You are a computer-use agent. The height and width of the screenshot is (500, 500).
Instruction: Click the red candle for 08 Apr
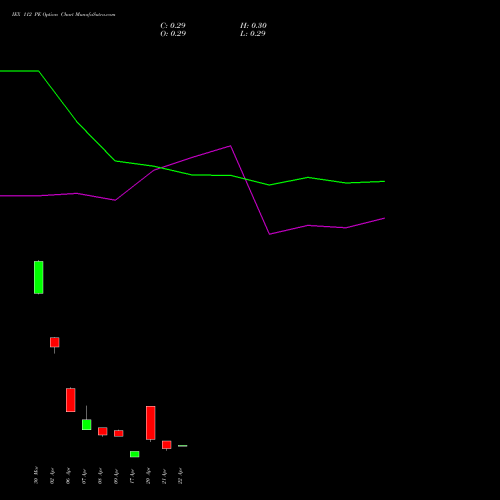[103, 431]
